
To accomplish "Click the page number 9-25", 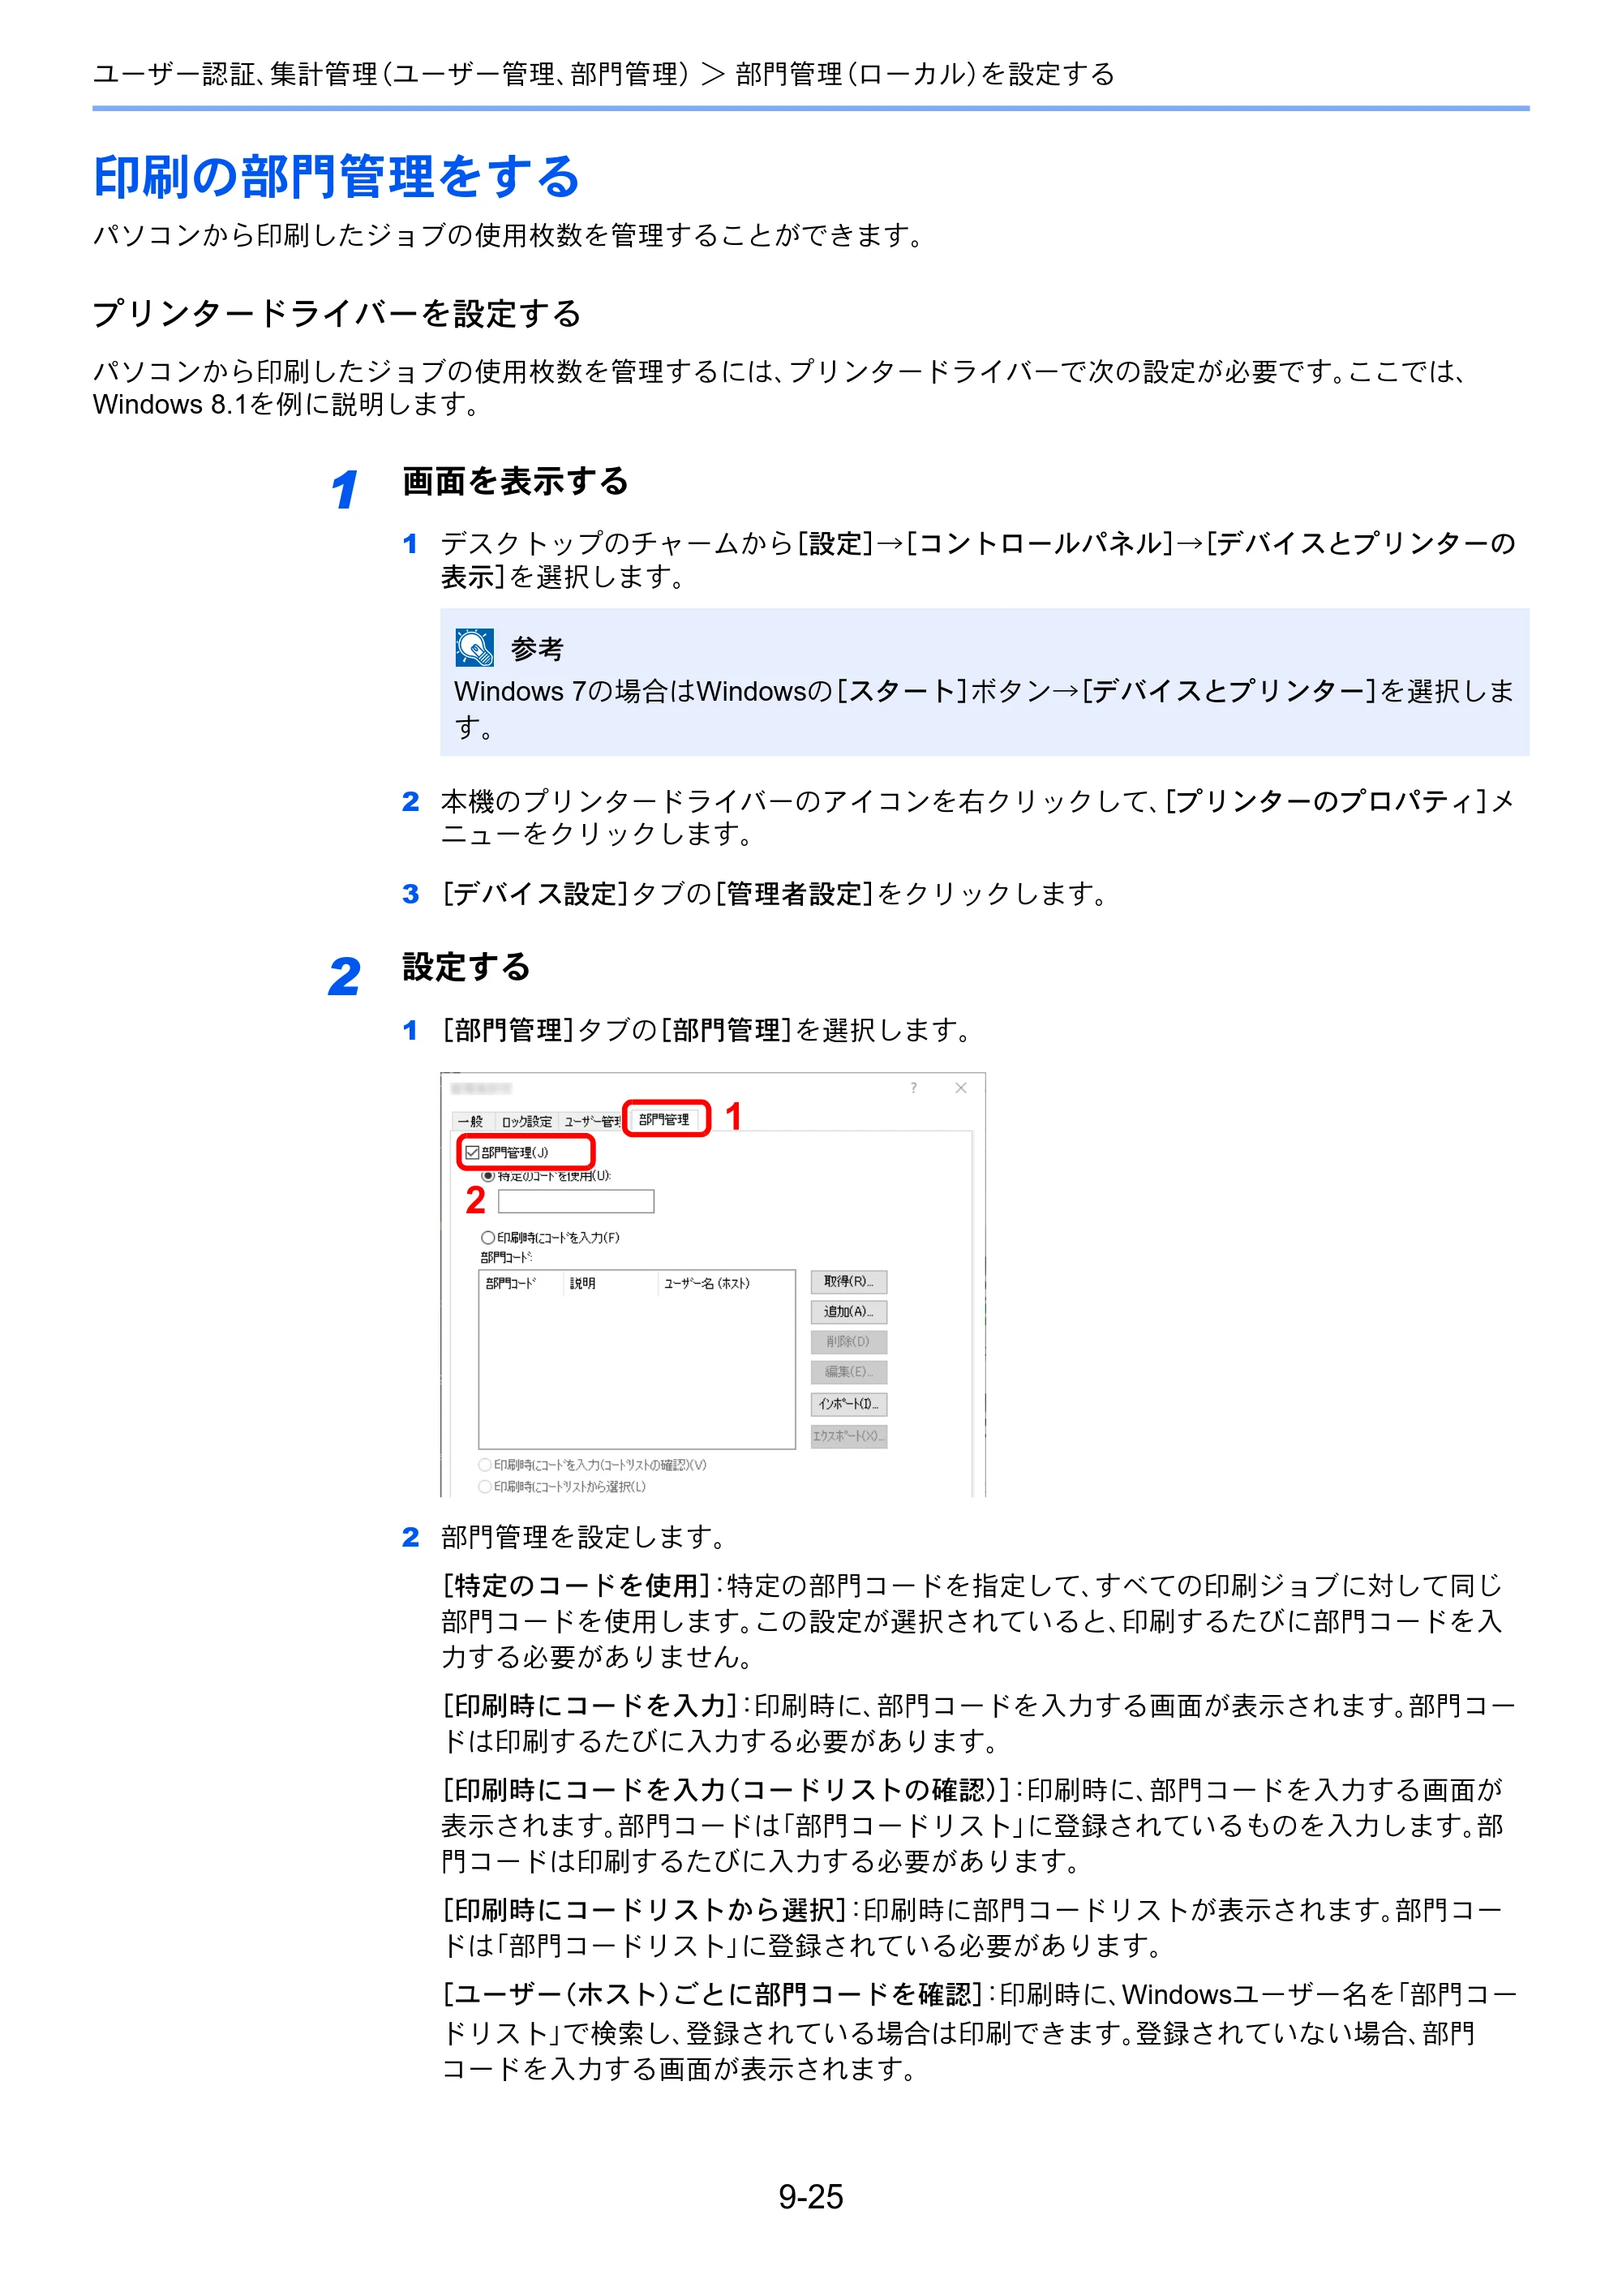I will (811, 2196).
